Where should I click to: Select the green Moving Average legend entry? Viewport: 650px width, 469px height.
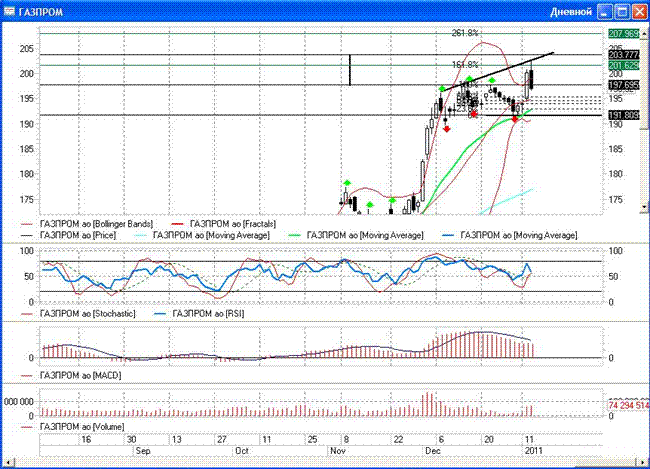[356, 235]
